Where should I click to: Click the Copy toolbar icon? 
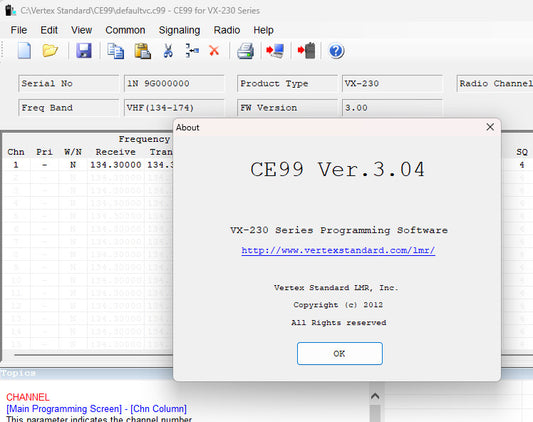click(x=116, y=51)
